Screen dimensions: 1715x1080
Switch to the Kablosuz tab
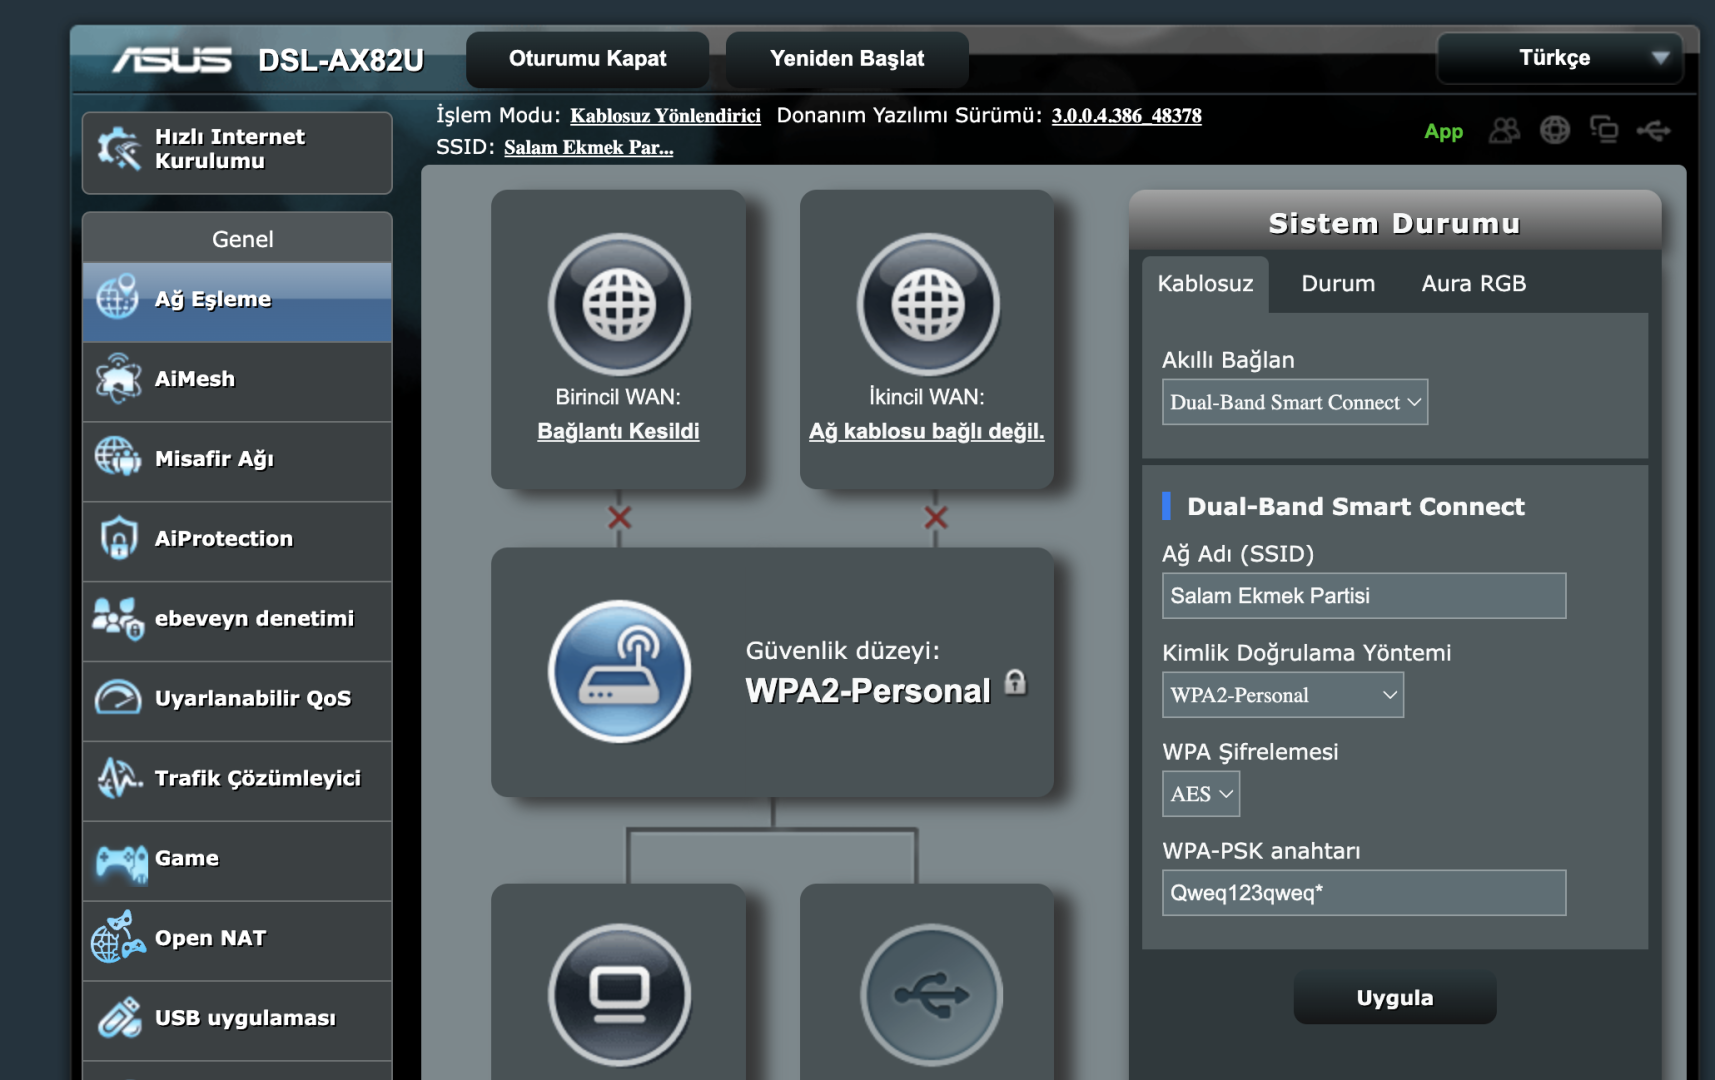coord(1205,284)
